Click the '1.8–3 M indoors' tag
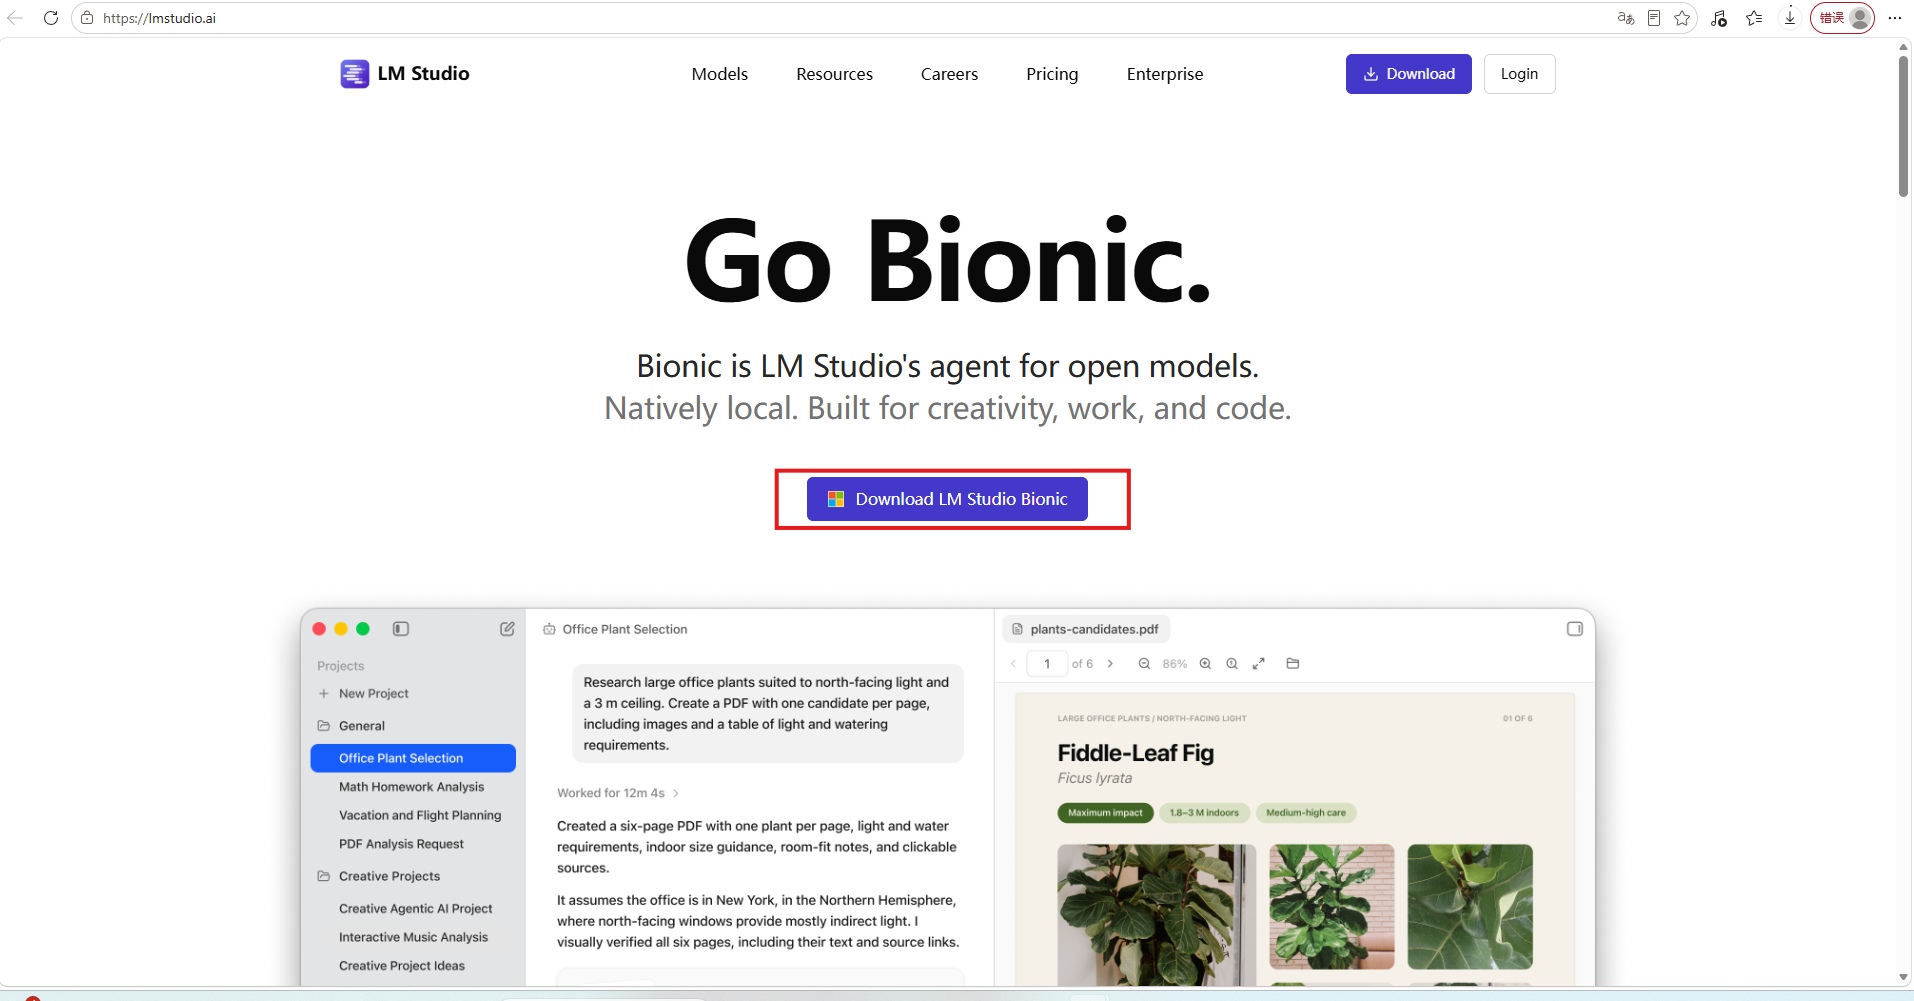 click(1204, 813)
